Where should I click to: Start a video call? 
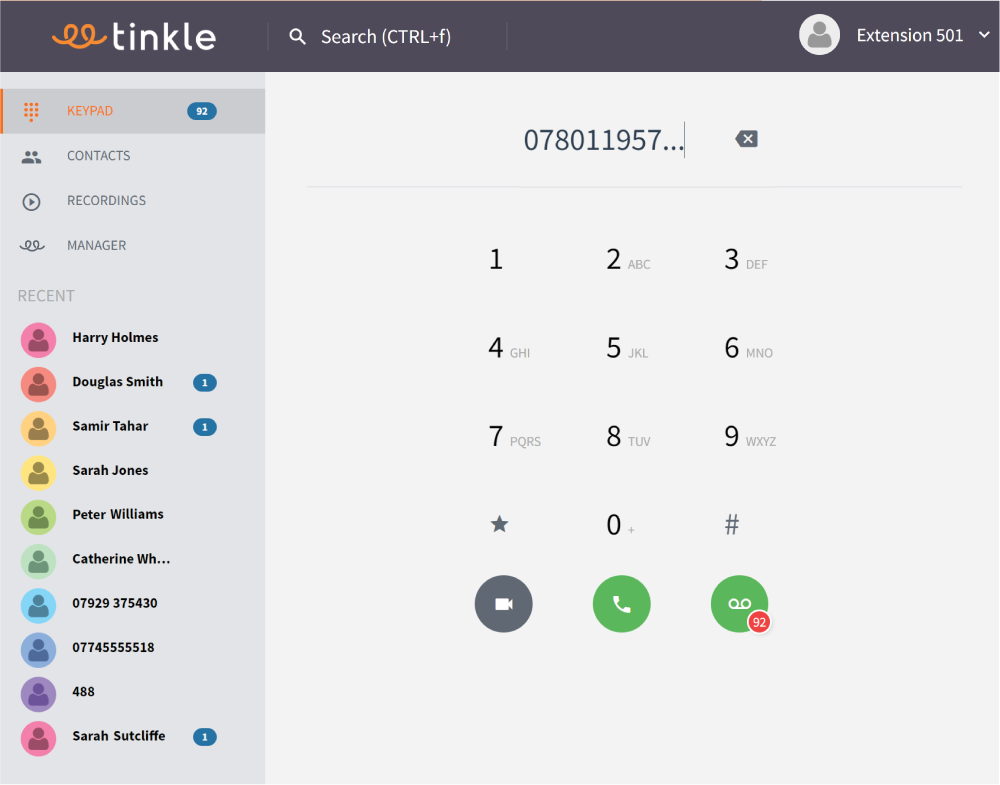tap(503, 603)
